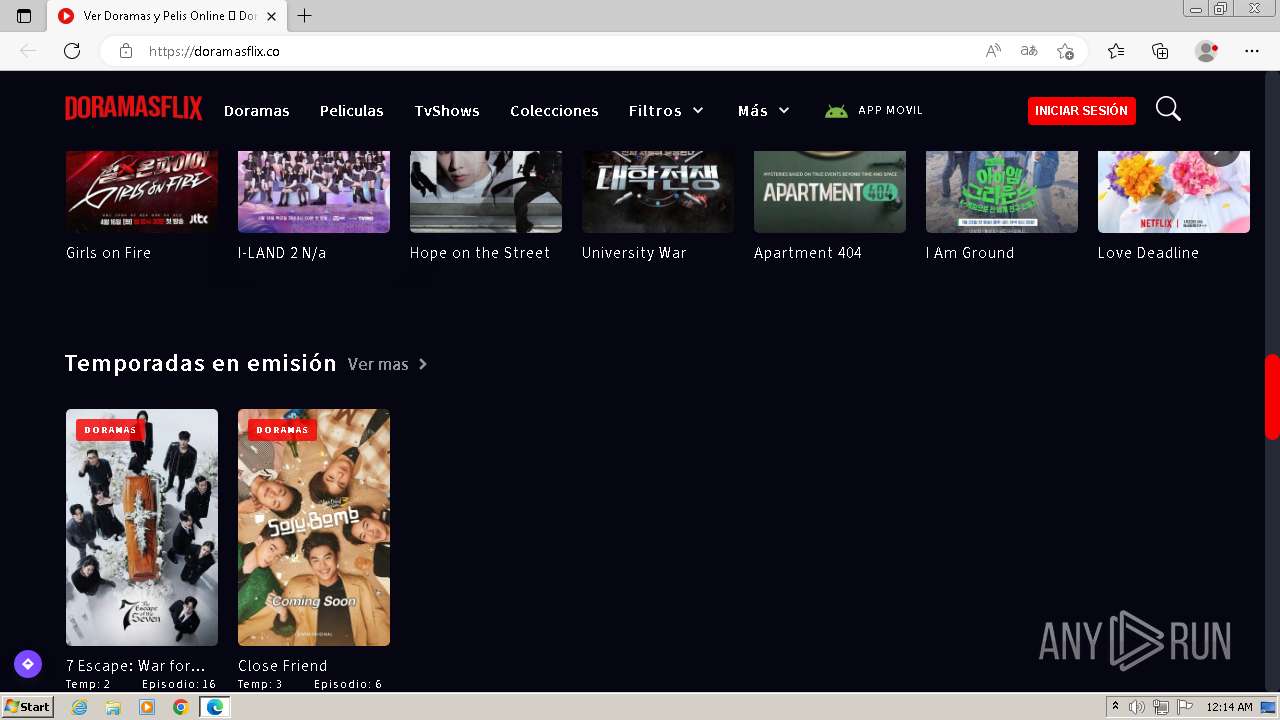Open the TvShows section

tap(447, 111)
